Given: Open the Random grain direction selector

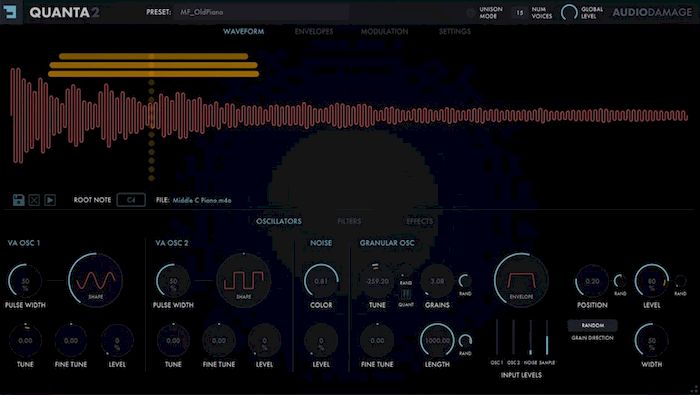Looking at the screenshot, I should (592, 325).
